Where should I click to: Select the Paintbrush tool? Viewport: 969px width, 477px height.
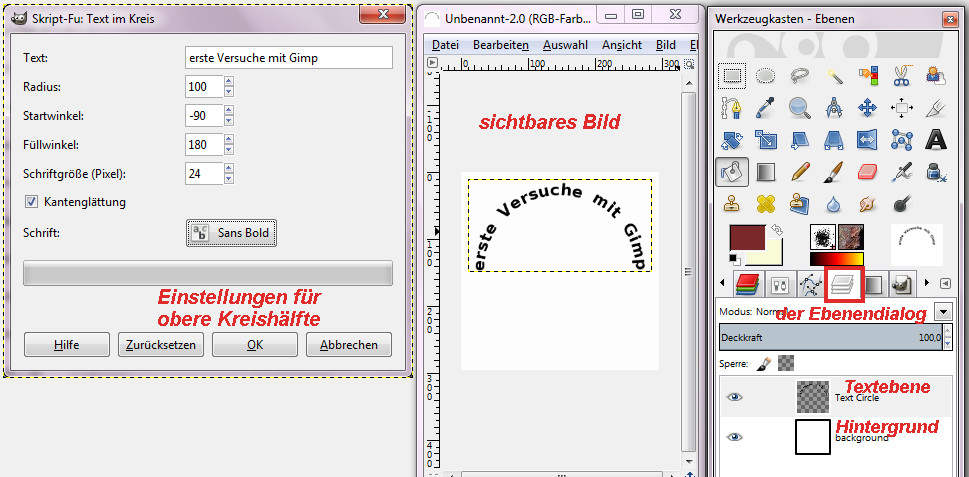pyautogui.click(x=834, y=172)
